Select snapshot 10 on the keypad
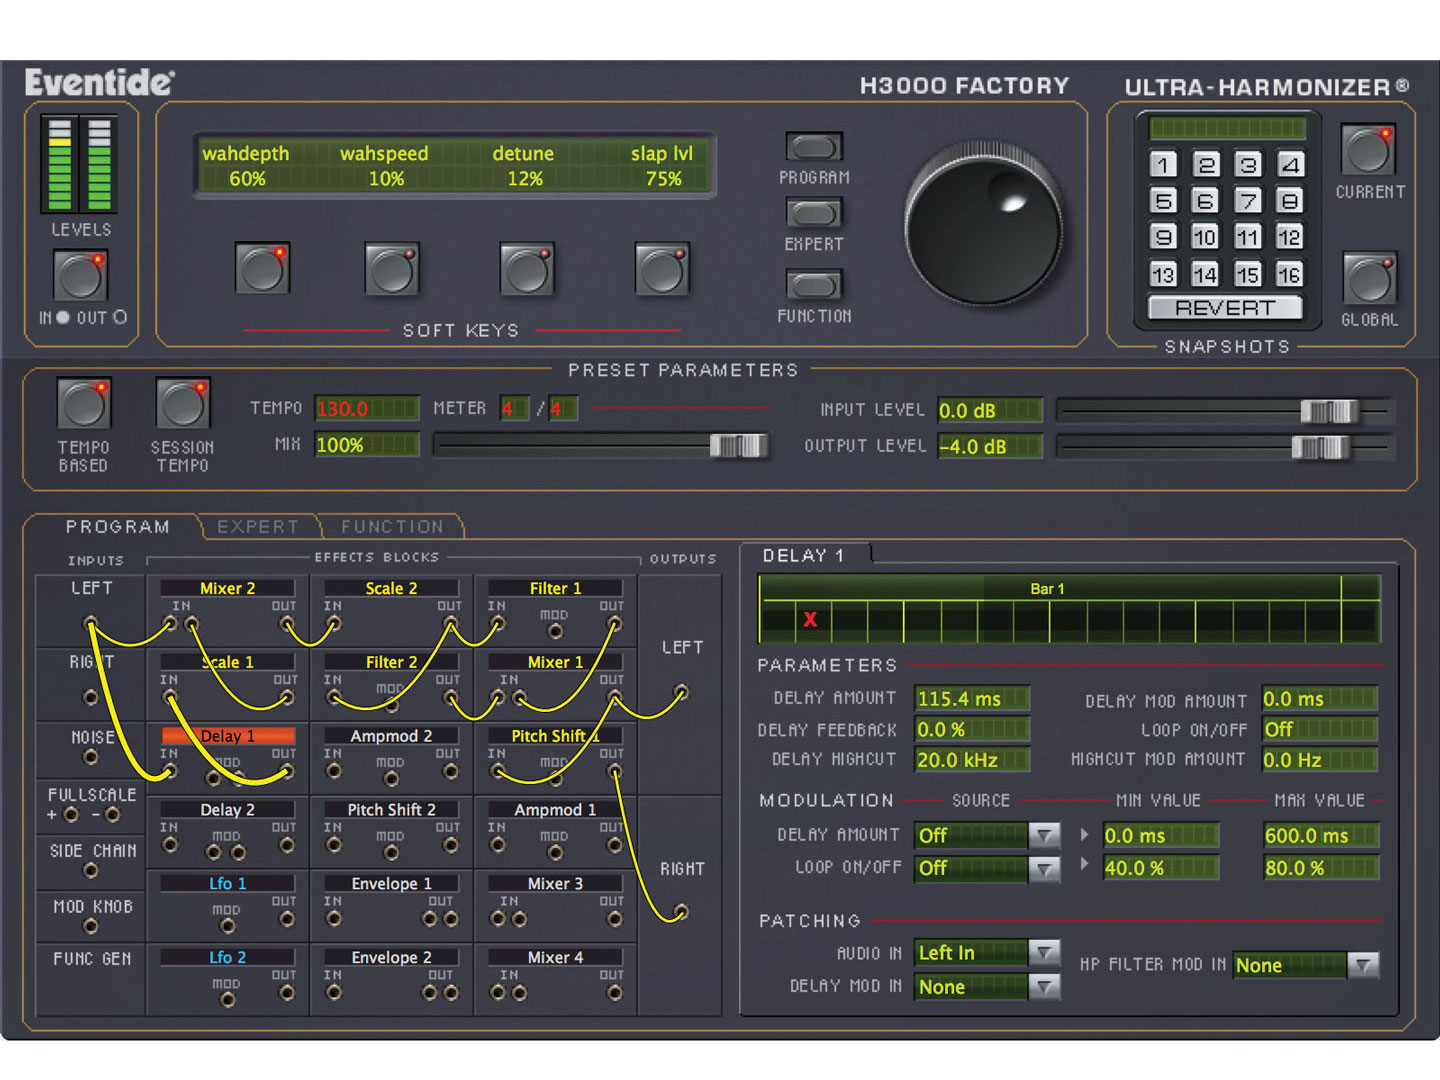This screenshot has width=1440, height=1080. coord(1206,237)
